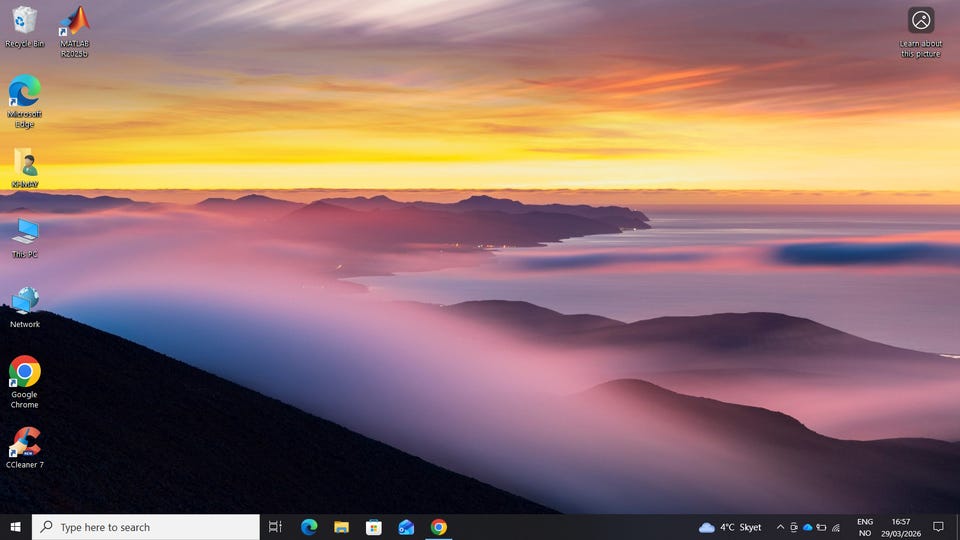
Task: Select the Microsoft Edge desktop shortcut
Action: (x=24, y=92)
